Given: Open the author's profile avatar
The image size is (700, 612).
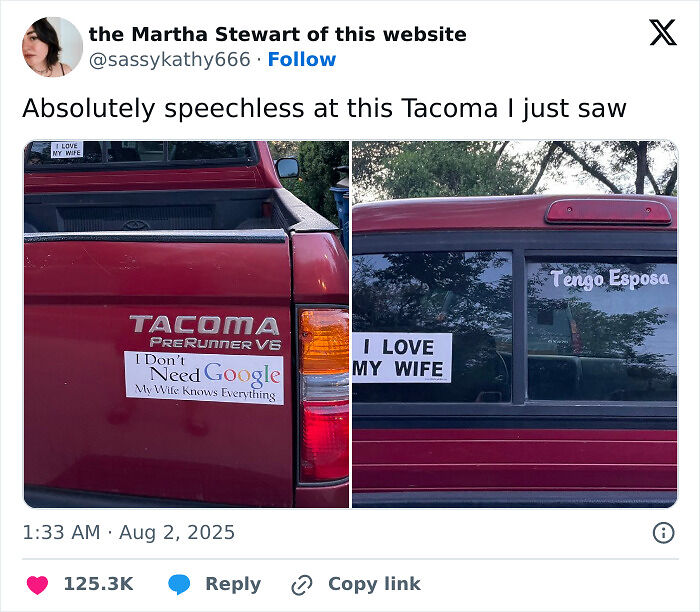Looking at the screenshot, I should [52, 47].
